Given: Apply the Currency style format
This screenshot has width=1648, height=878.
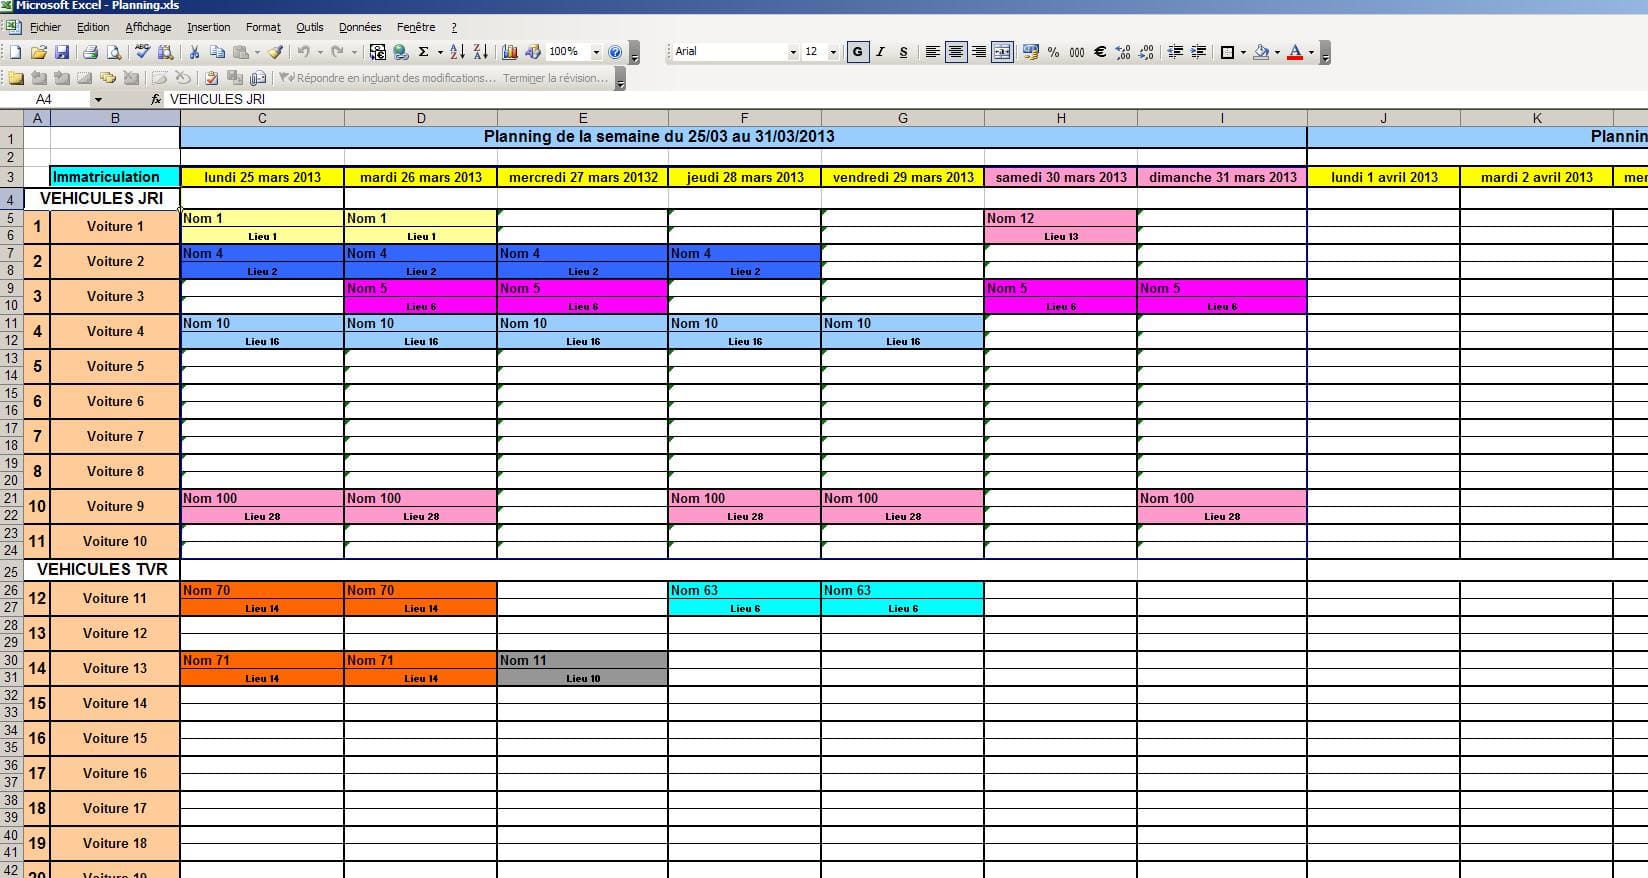Looking at the screenshot, I should click(1031, 52).
